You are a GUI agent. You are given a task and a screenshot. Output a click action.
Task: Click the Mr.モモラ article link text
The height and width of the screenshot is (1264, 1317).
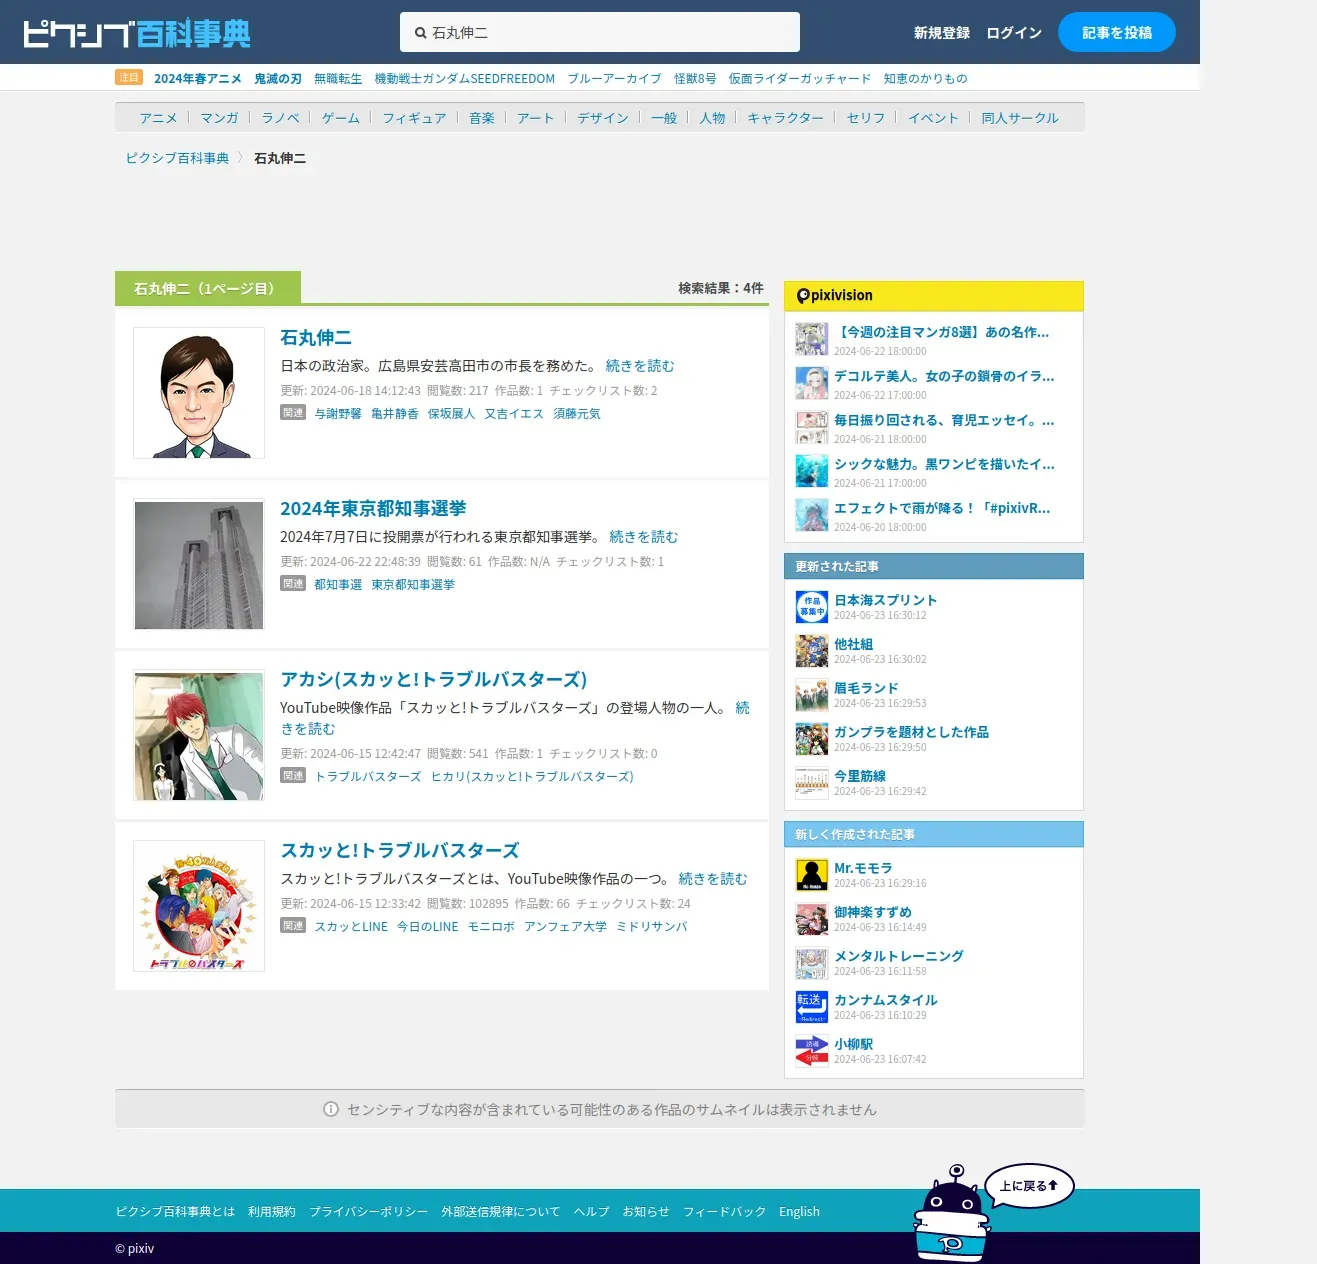pos(863,868)
